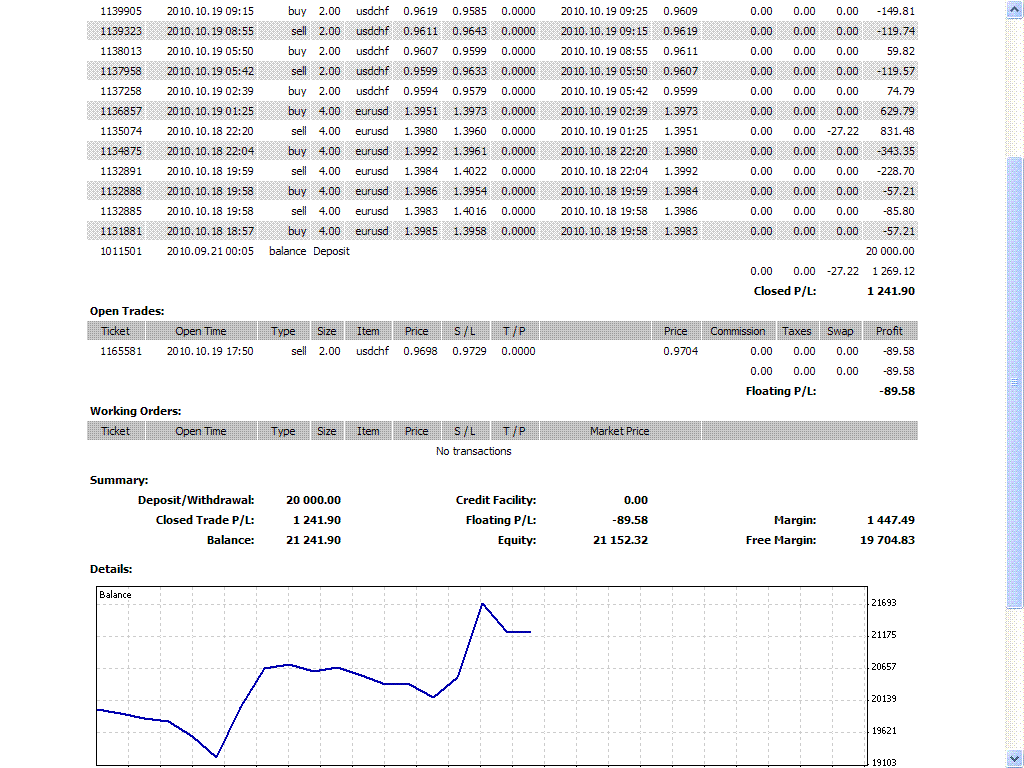Click the Equity value 21 152.32
Screen dimensions: 1024x768
(620, 540)
